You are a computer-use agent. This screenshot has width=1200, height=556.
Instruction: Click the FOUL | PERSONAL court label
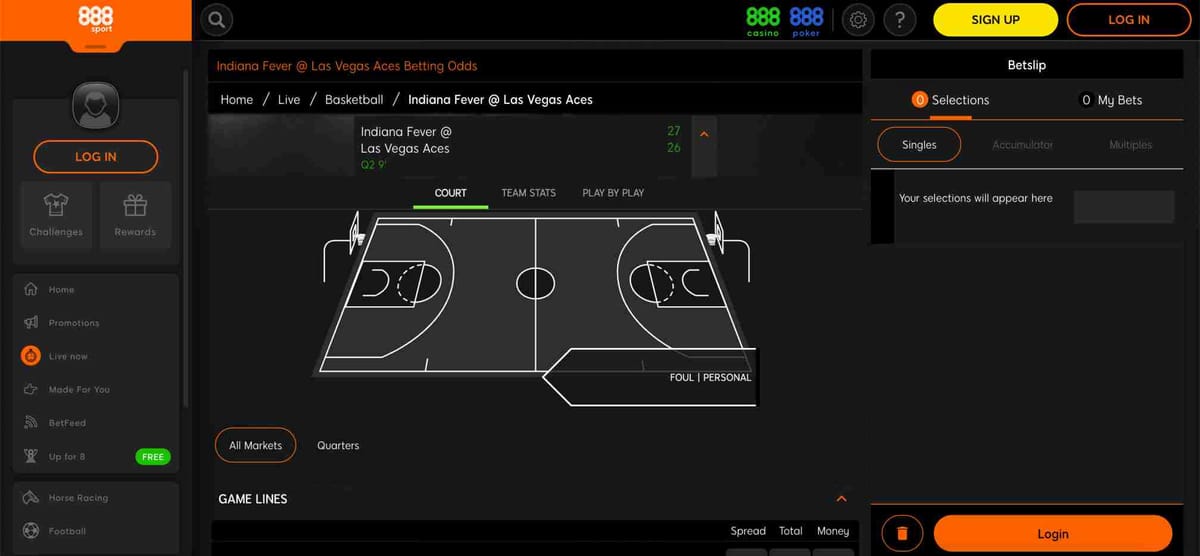point(710,378)
